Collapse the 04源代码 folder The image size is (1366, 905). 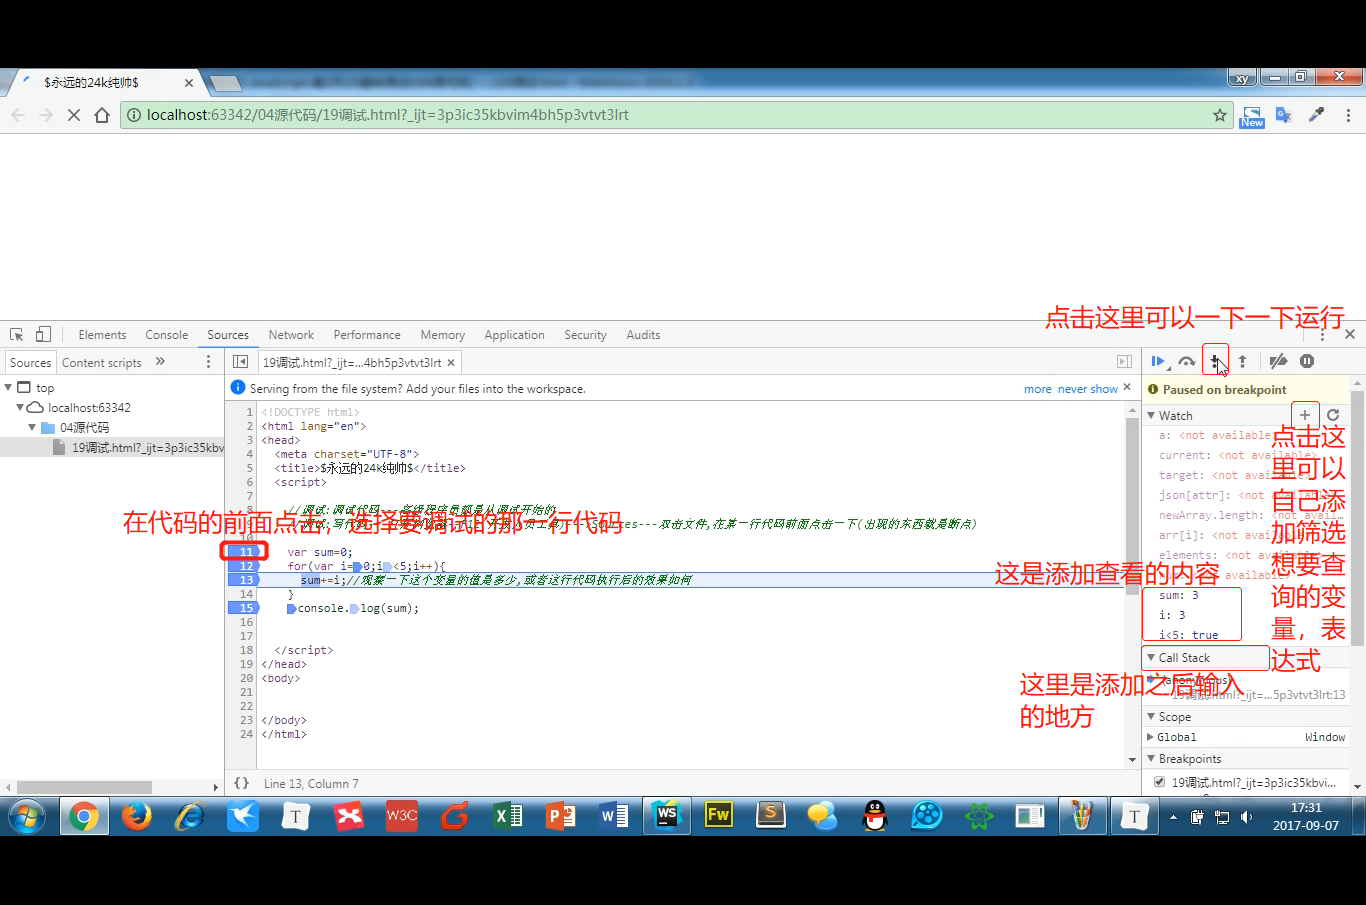[32, 427]
